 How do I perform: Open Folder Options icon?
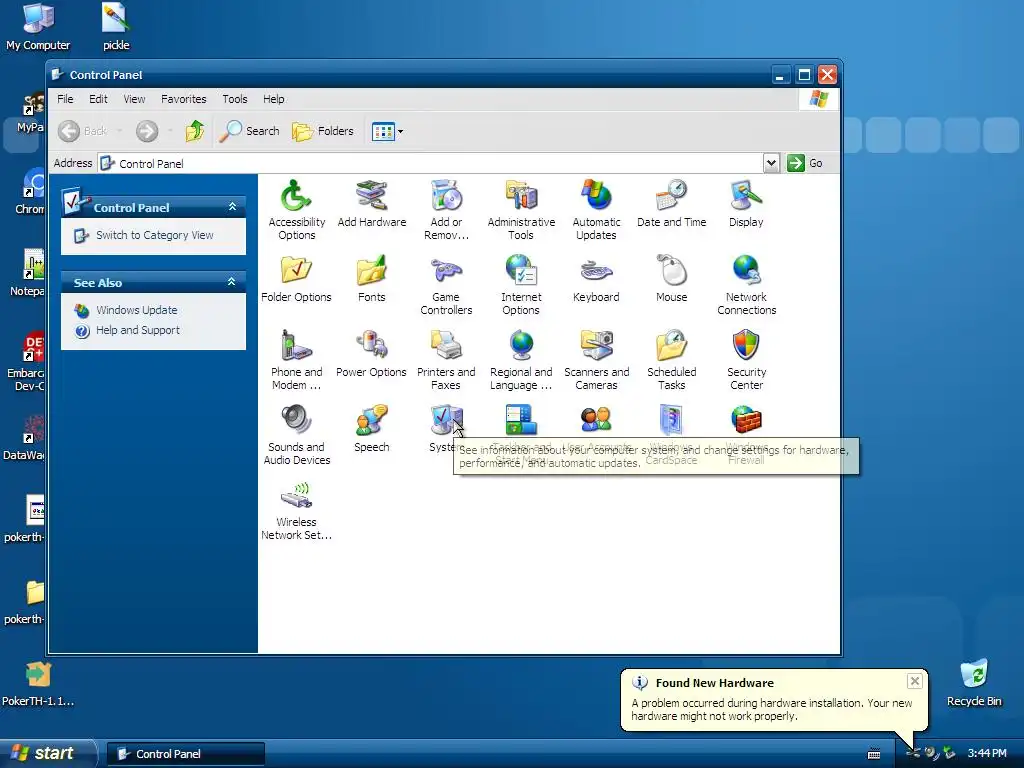[296, 279]
